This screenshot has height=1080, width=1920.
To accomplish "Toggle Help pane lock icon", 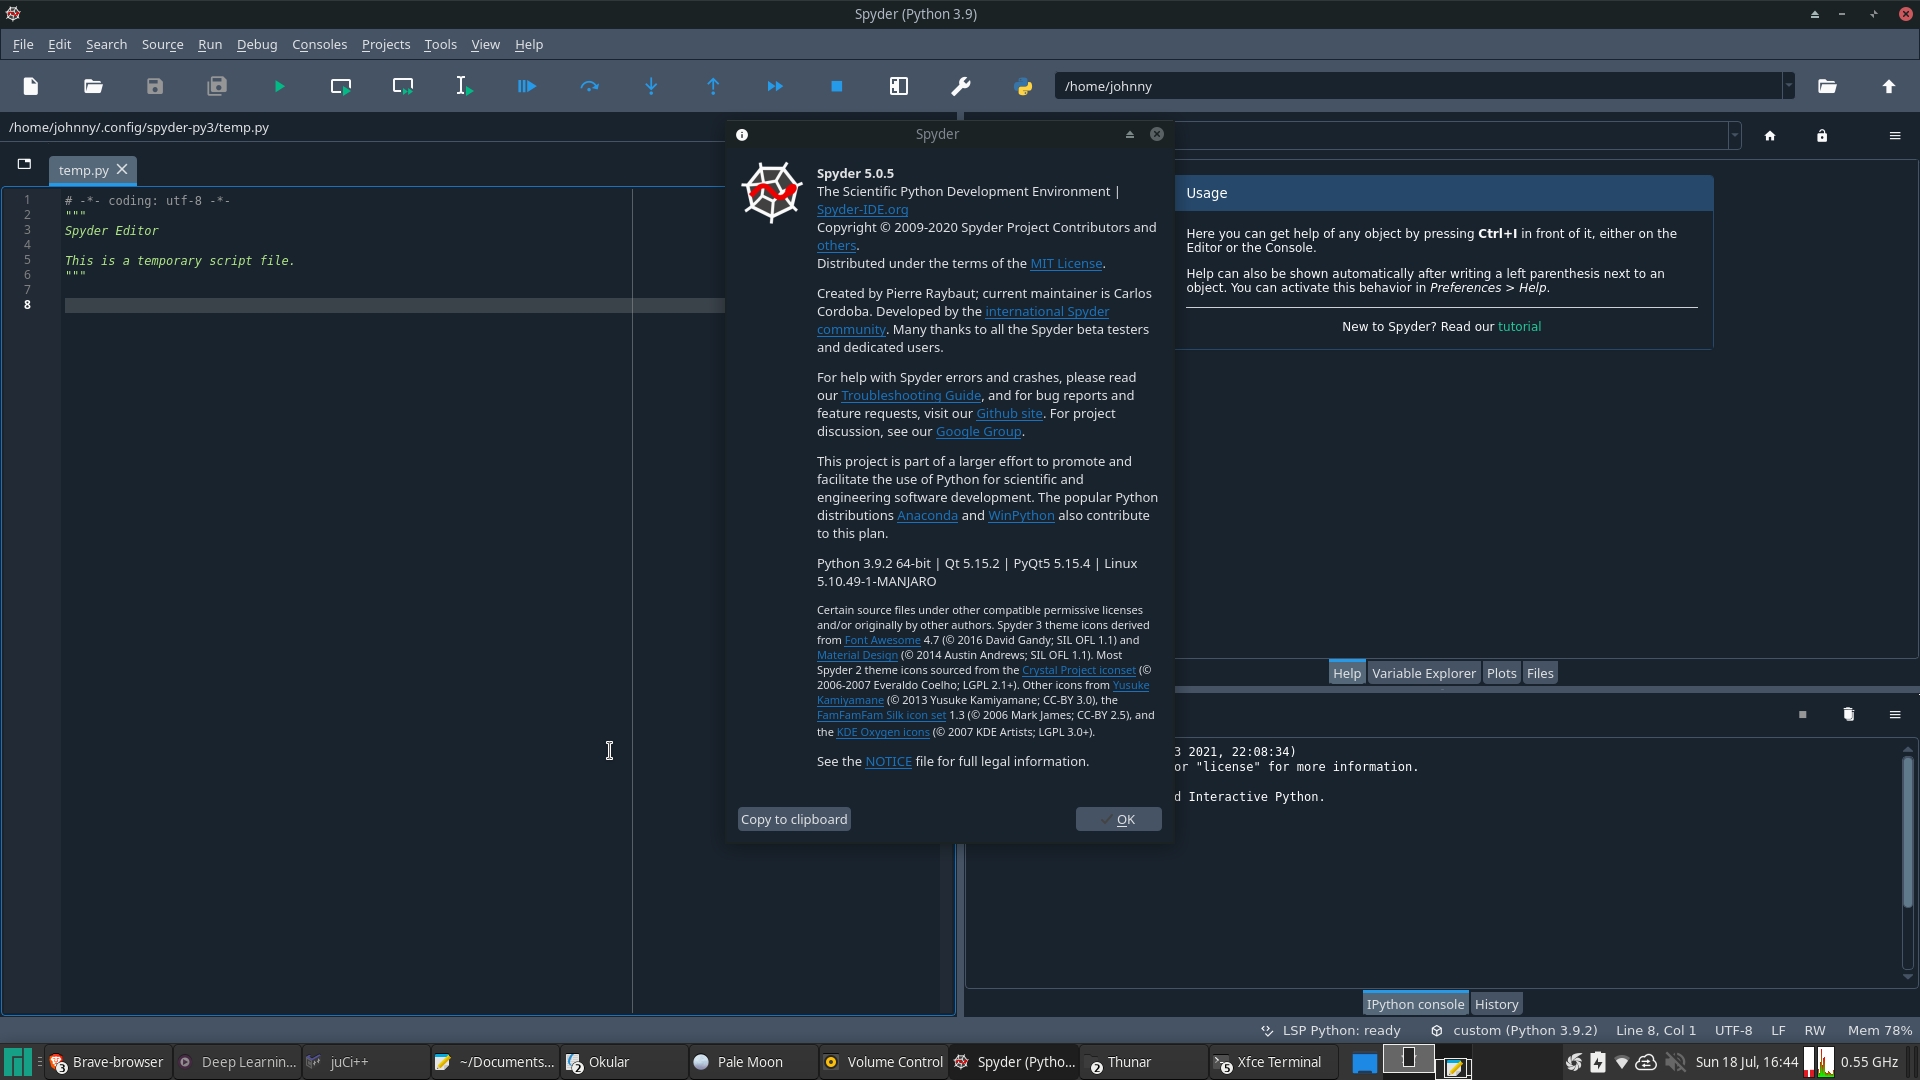I will tap(1822, 135).
